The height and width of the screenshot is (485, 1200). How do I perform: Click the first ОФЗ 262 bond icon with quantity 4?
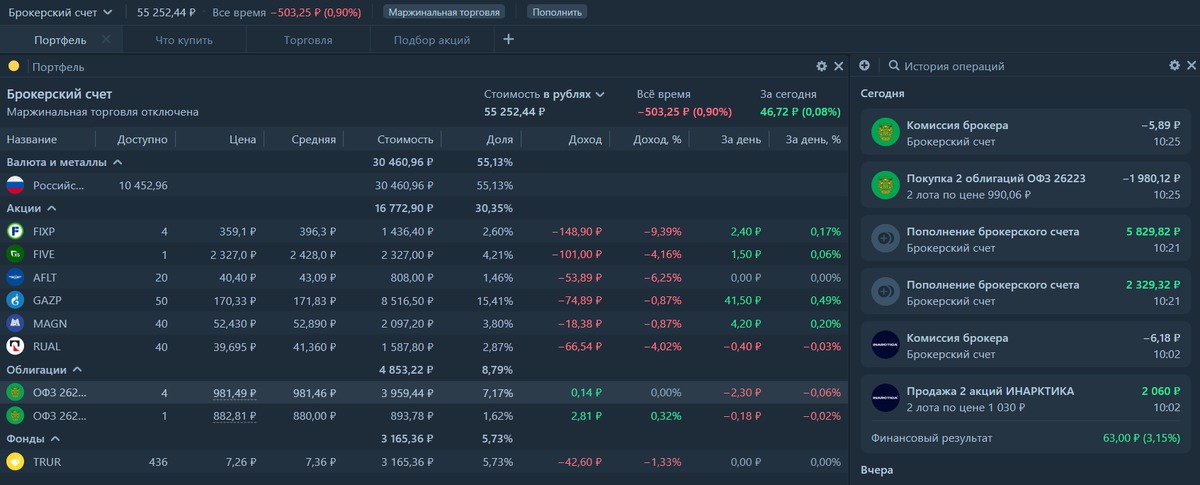15,393
